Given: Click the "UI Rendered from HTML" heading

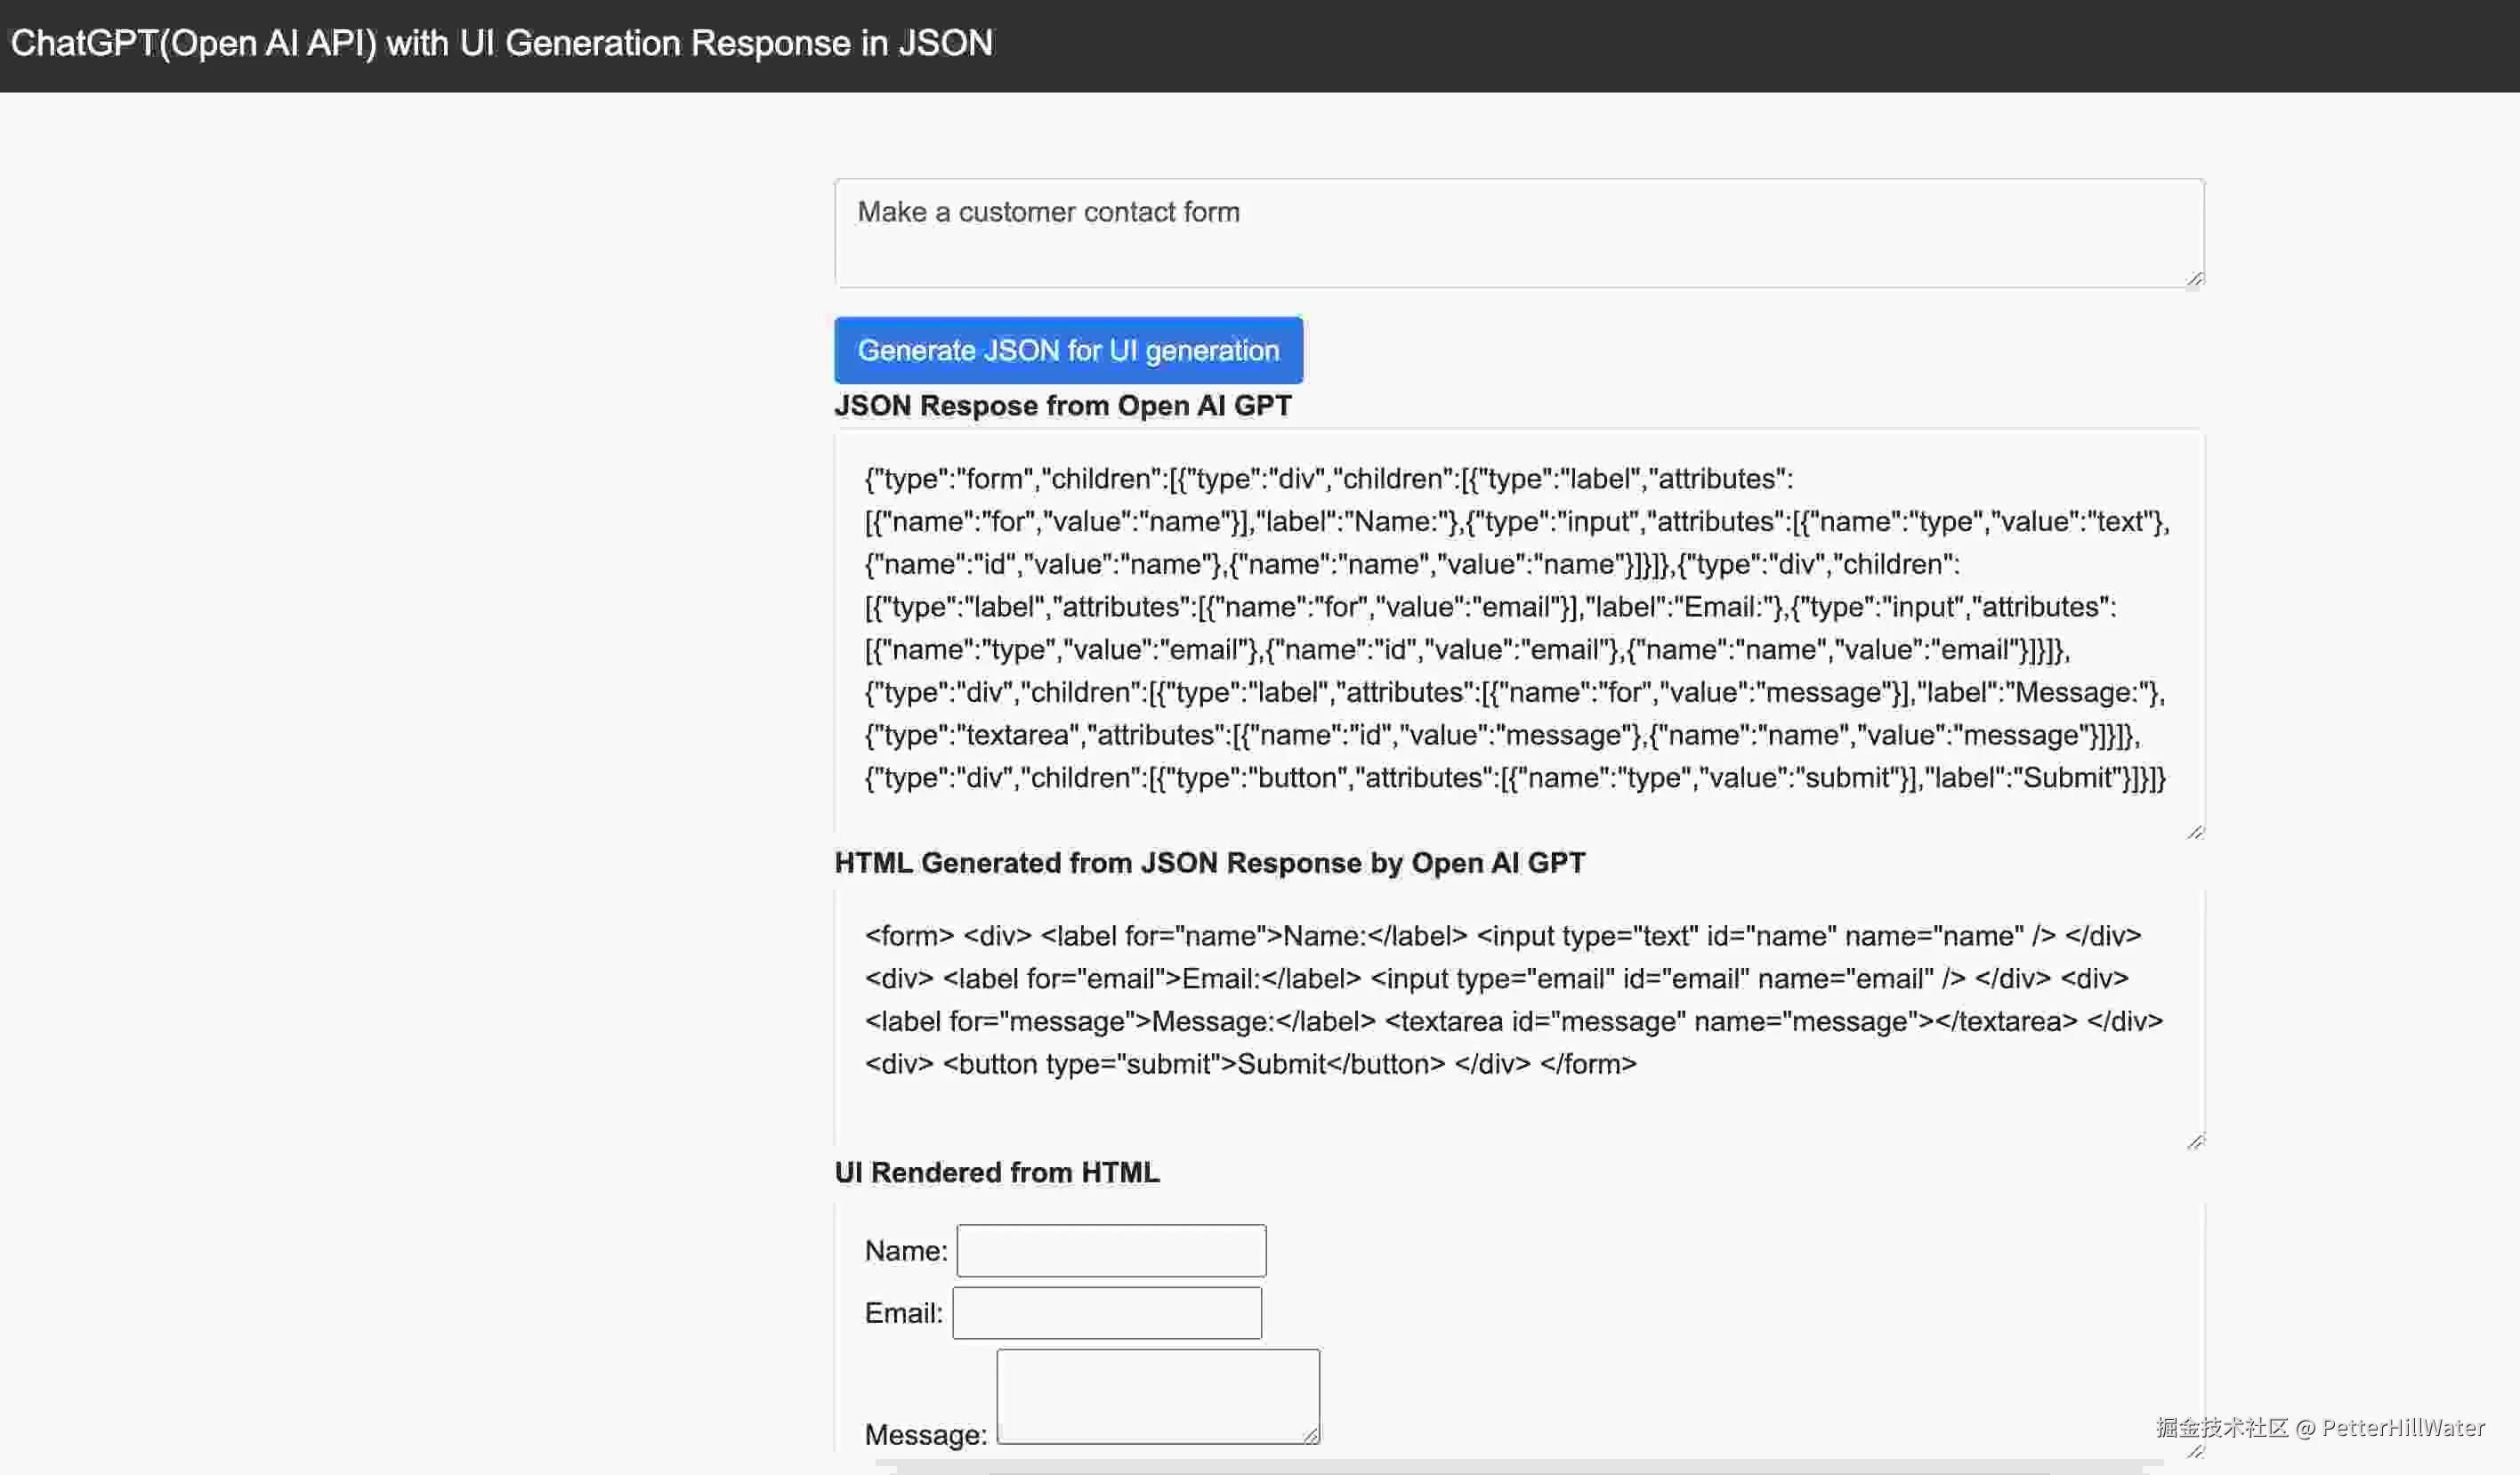Looking at the screenshot, I should pos(996,1172).
